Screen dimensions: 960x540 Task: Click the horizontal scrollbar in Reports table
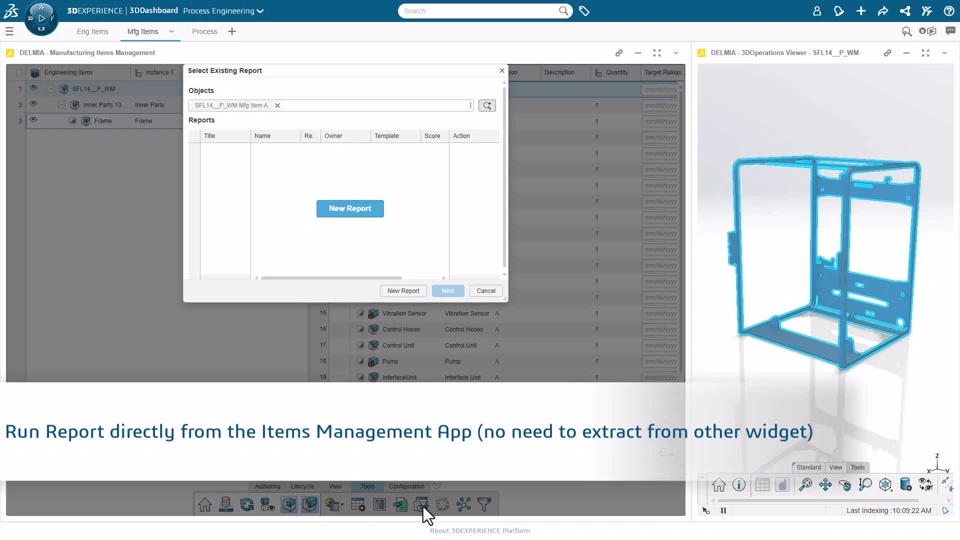pos(331,278)
